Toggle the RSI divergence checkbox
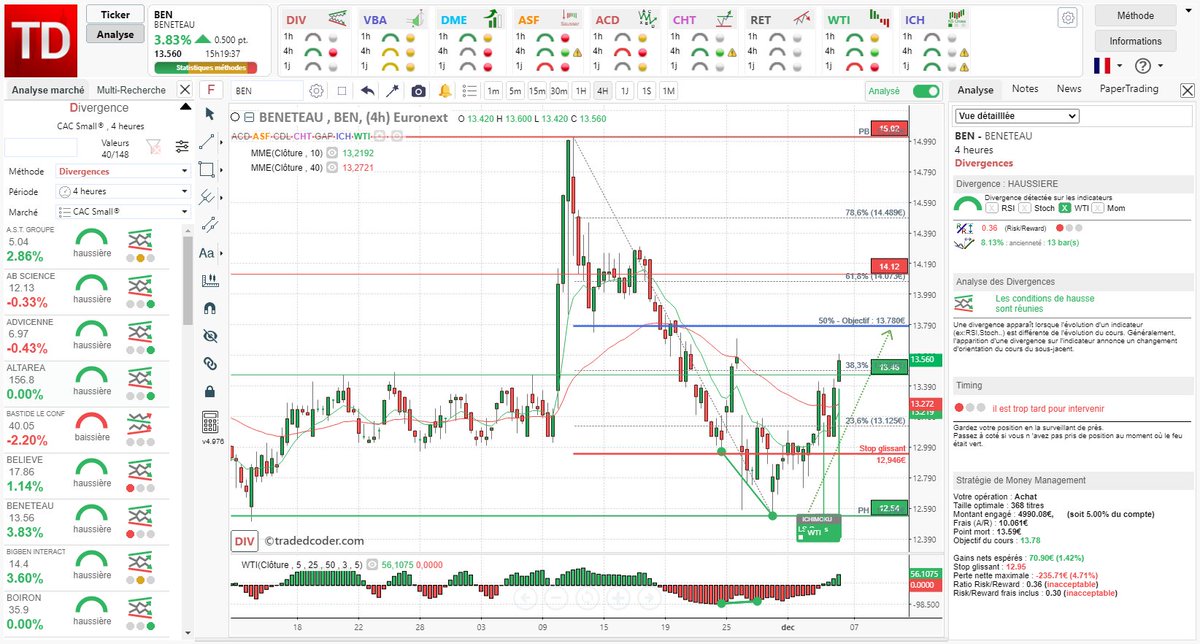 [x=990, y=208]
